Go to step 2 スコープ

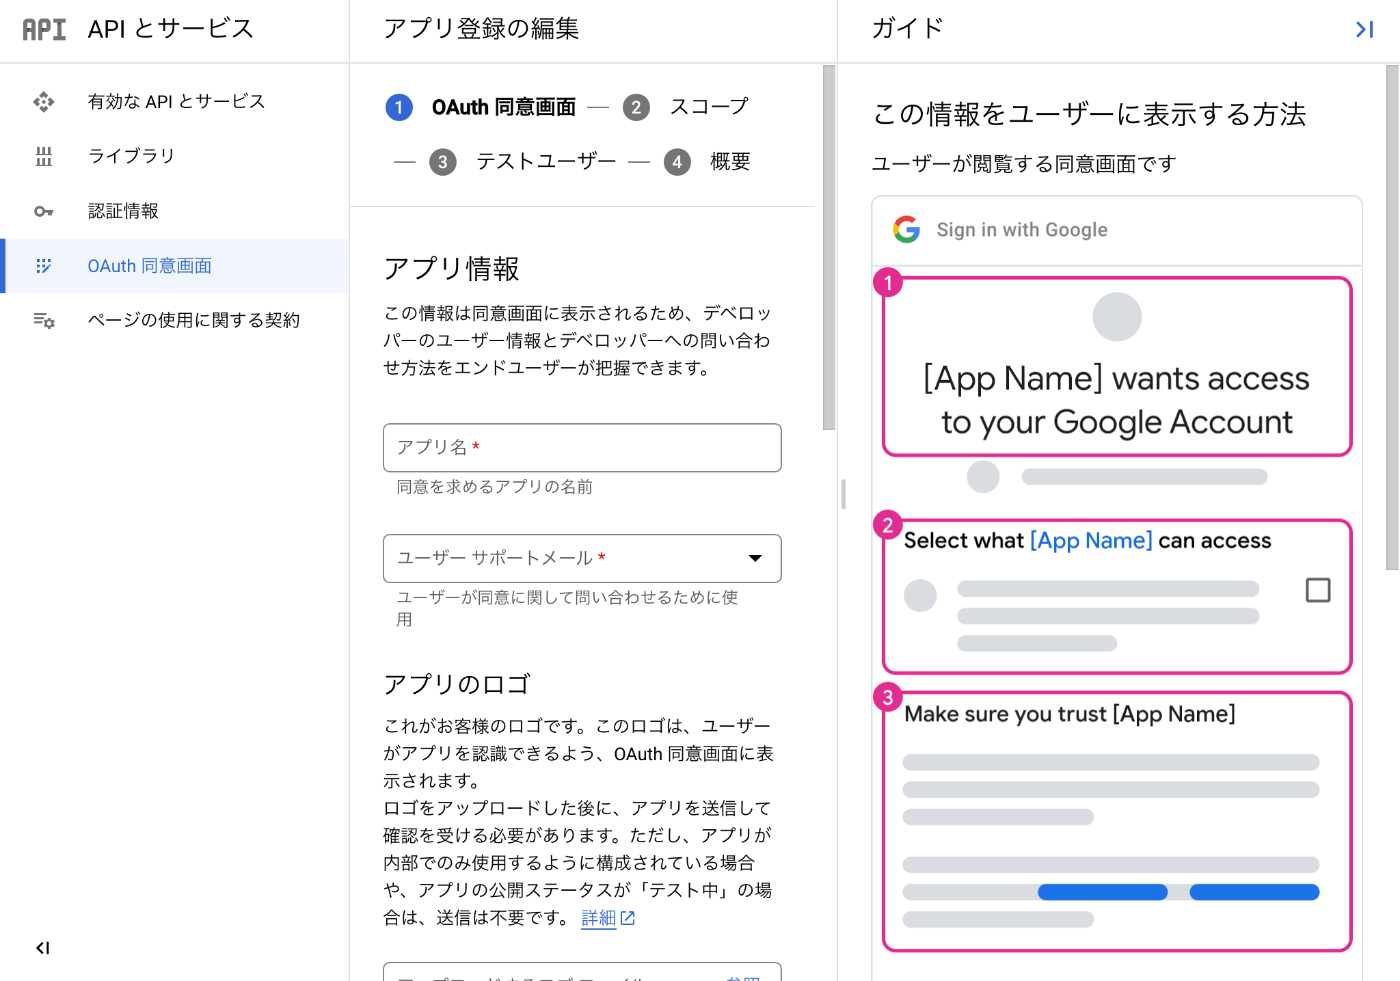(x=686, y=107)
